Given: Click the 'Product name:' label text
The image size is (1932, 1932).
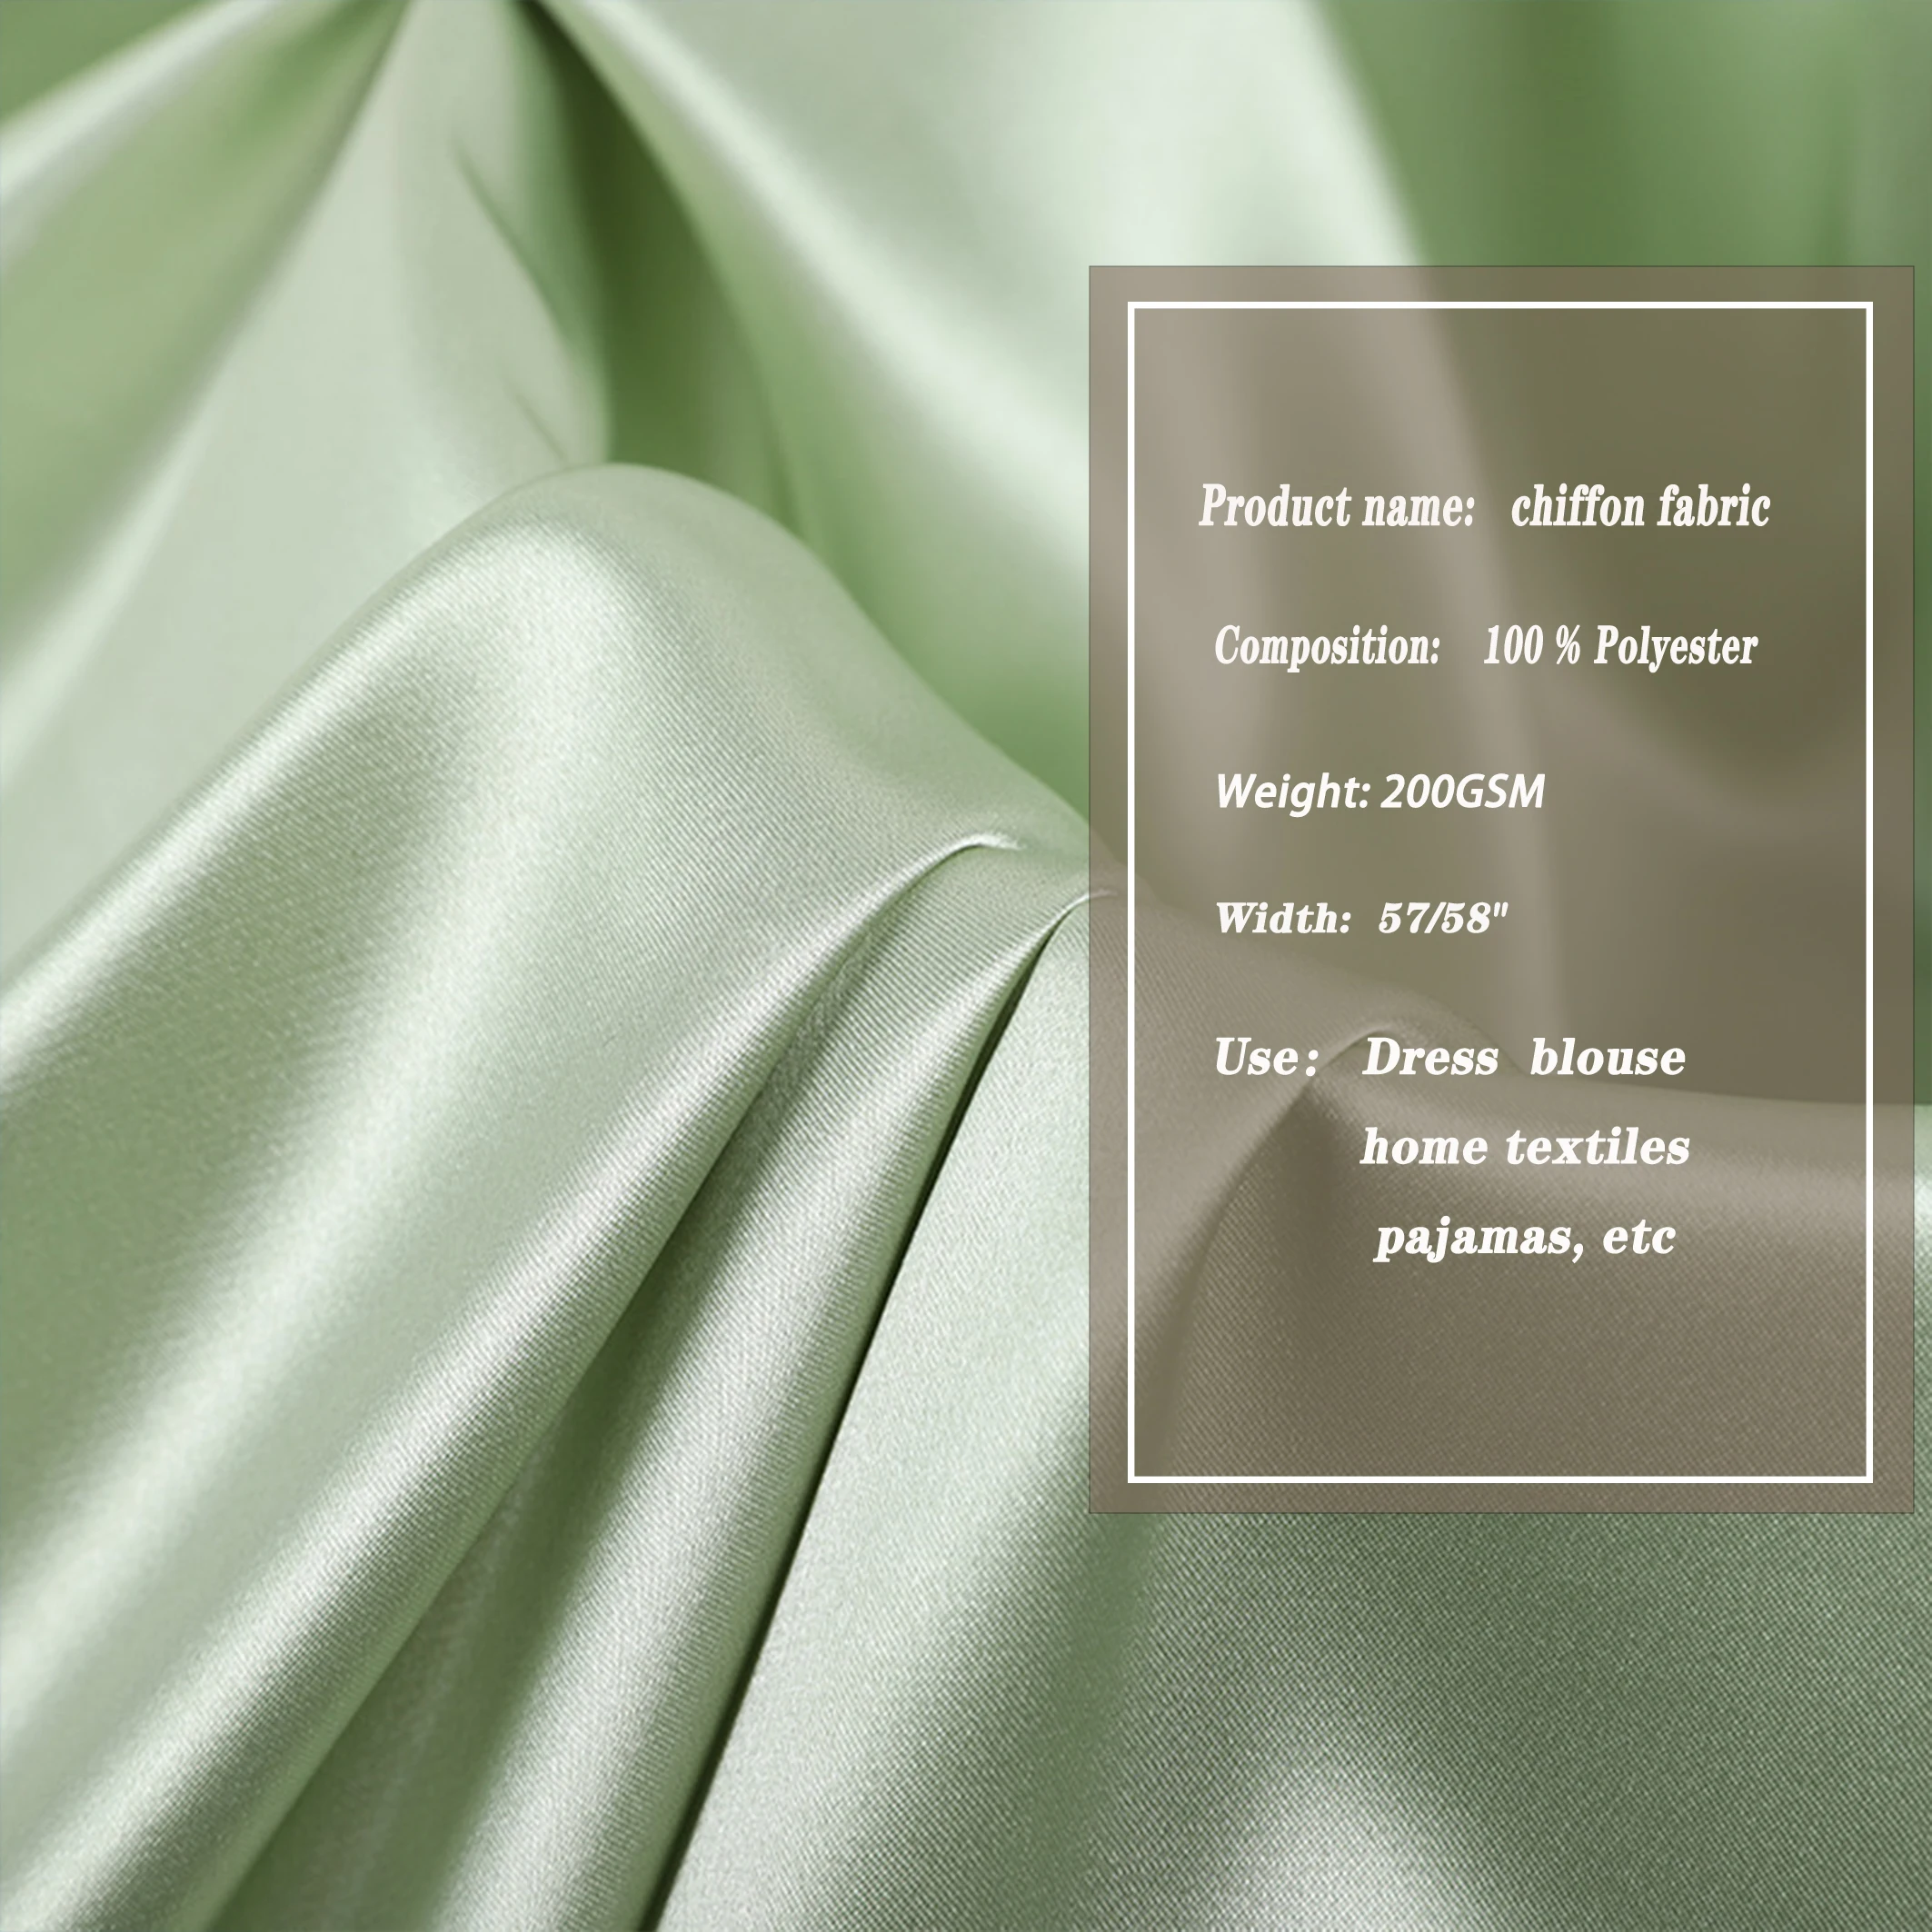Looking at the screenshot, I should pos(1336,507).
